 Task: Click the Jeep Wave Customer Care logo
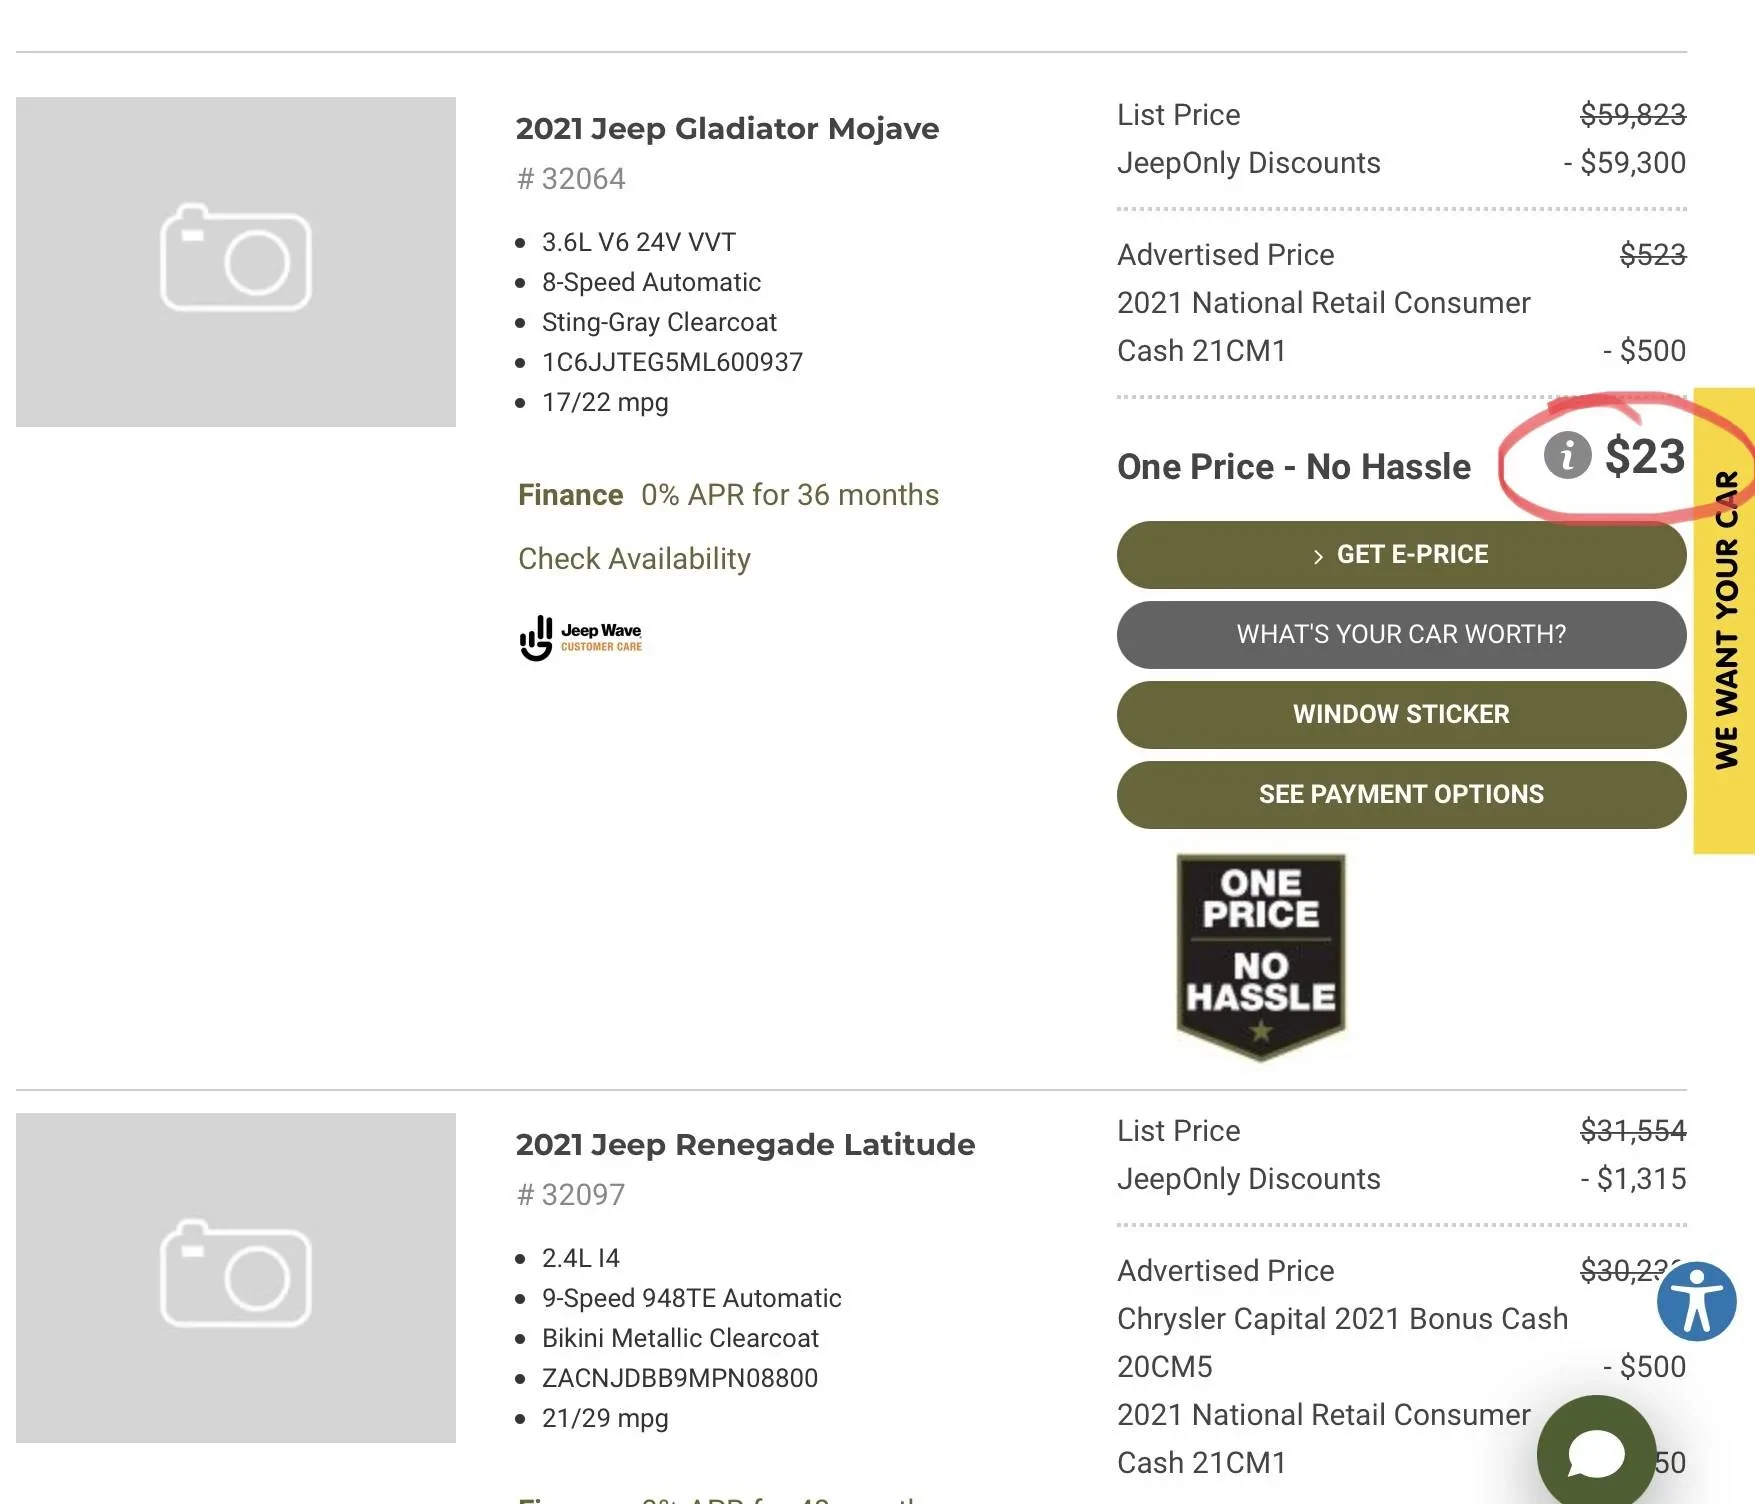pos(581,638)
